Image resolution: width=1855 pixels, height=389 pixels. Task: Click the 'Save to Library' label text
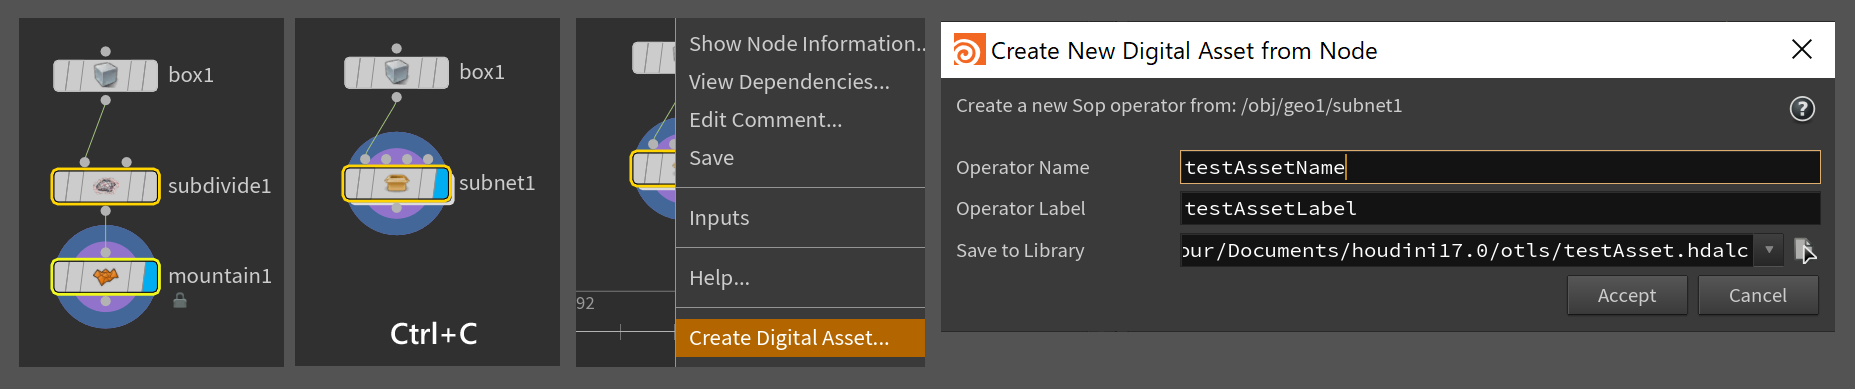point(1020,251)
